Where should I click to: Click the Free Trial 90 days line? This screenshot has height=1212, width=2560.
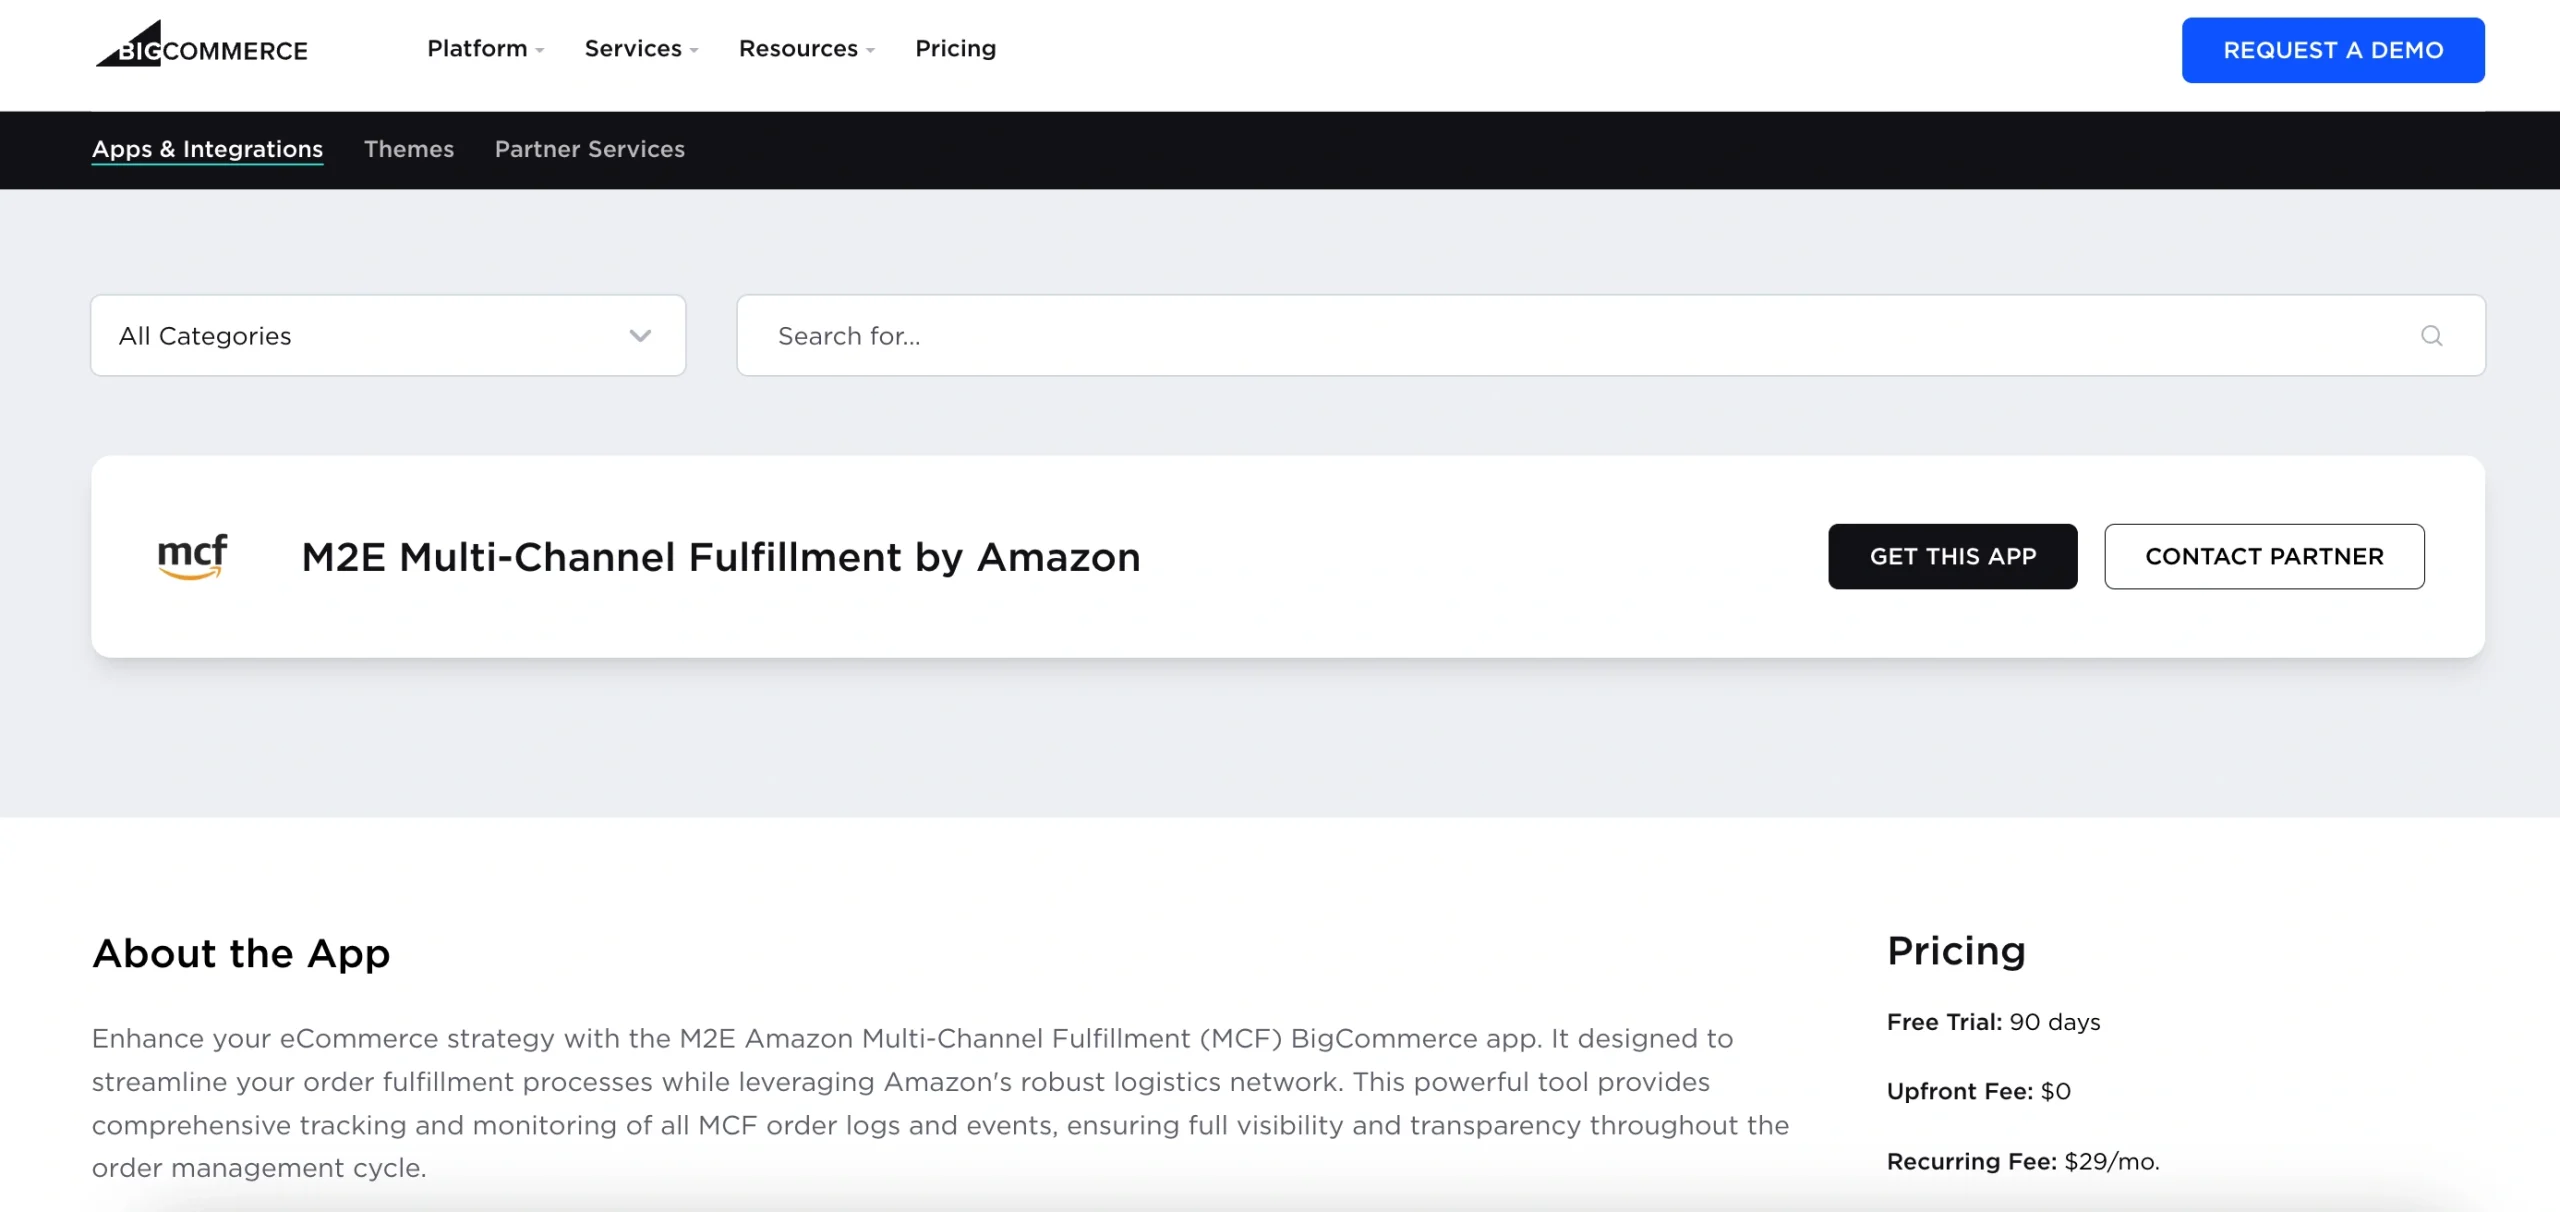click(x=1993, y=1022)
